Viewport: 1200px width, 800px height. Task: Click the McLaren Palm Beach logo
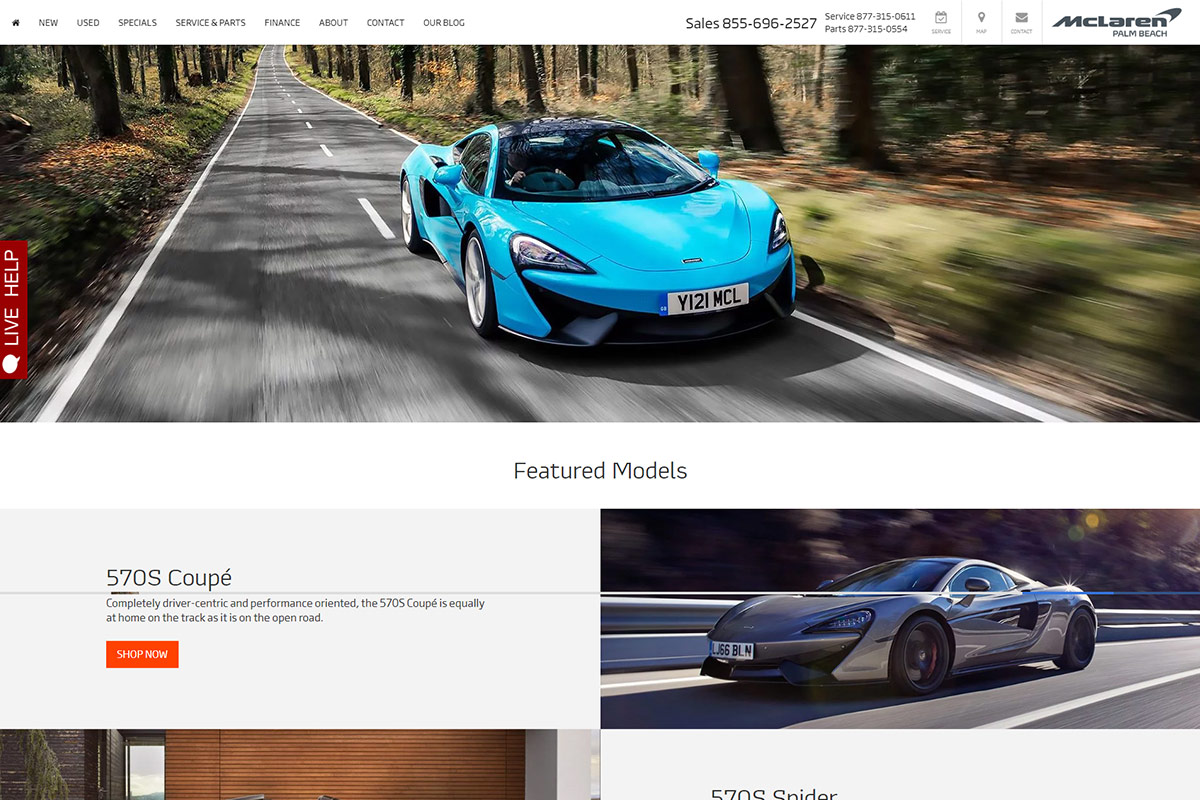pyautogui.click(x=1116, y=22)
